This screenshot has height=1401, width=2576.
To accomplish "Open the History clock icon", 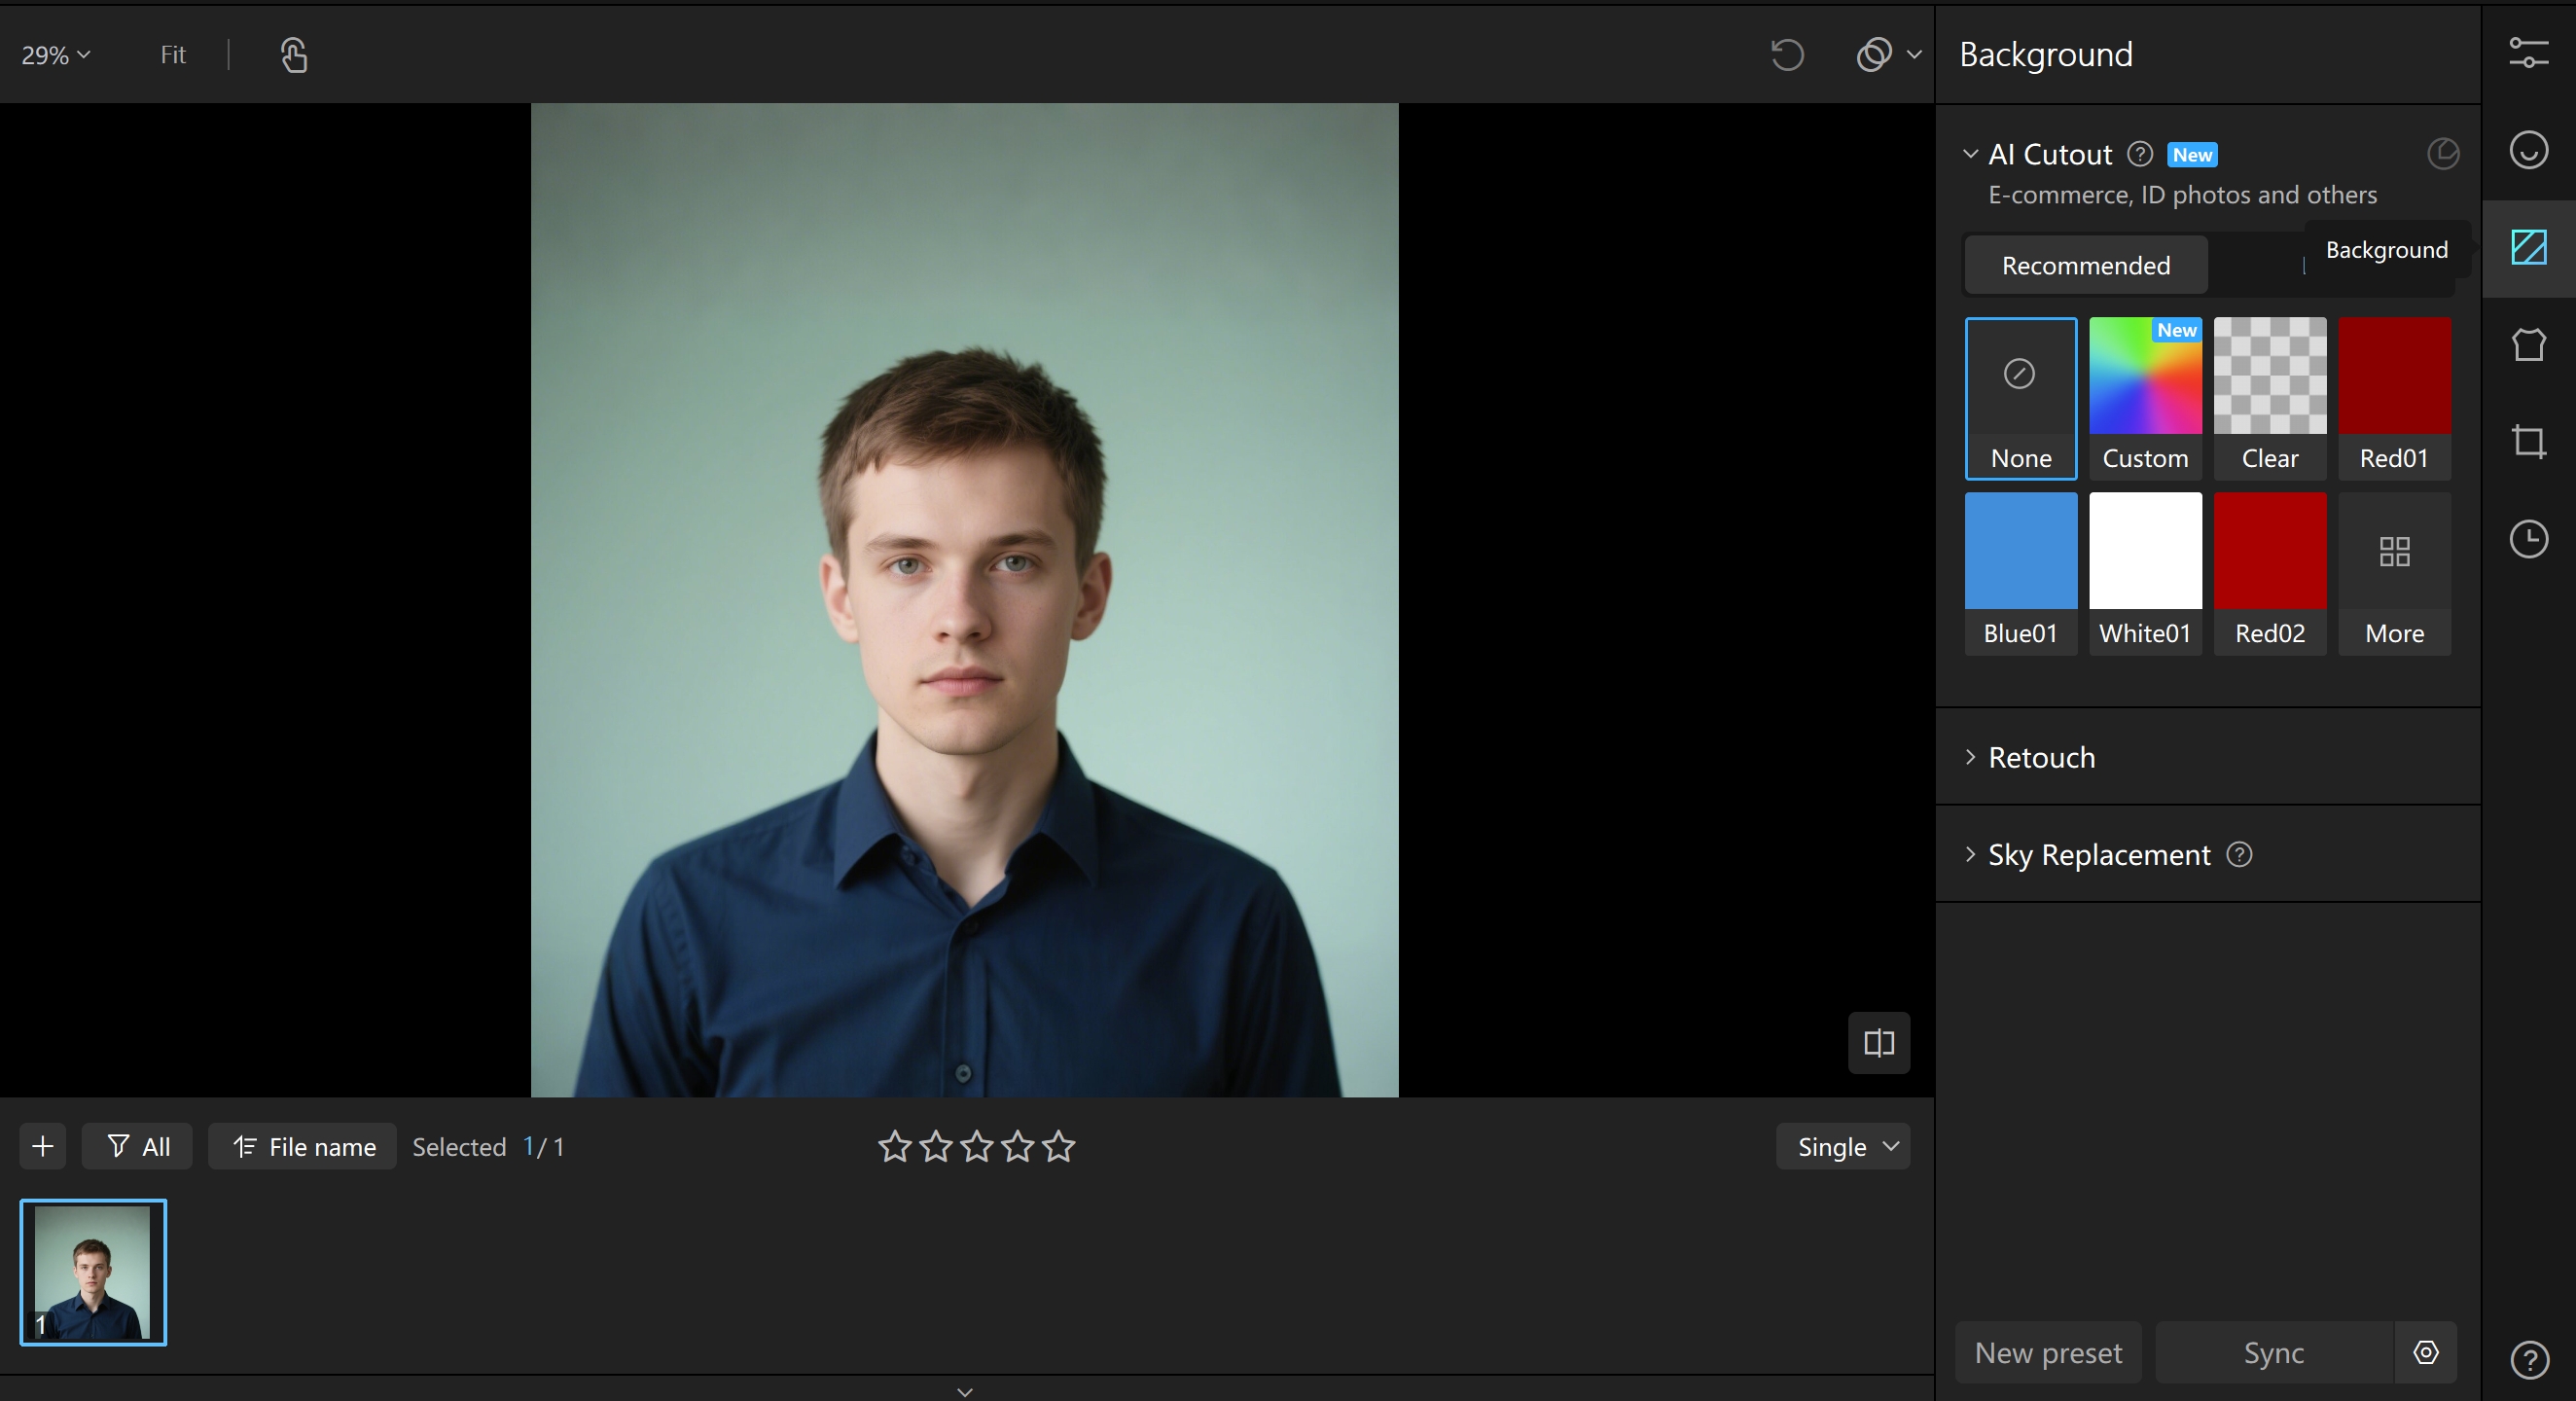I will (x=2527, y=539).
